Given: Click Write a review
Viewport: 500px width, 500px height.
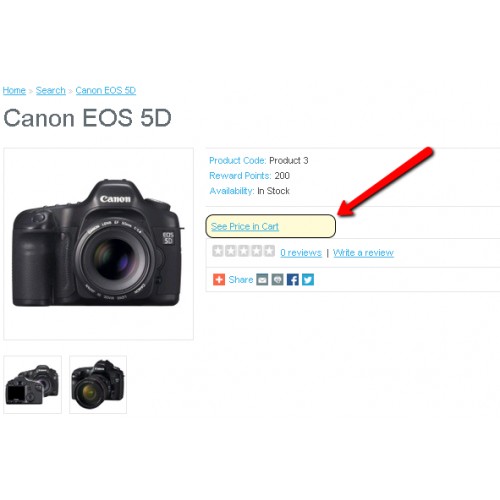Looking at the screenshot, I should click(363, 253).
